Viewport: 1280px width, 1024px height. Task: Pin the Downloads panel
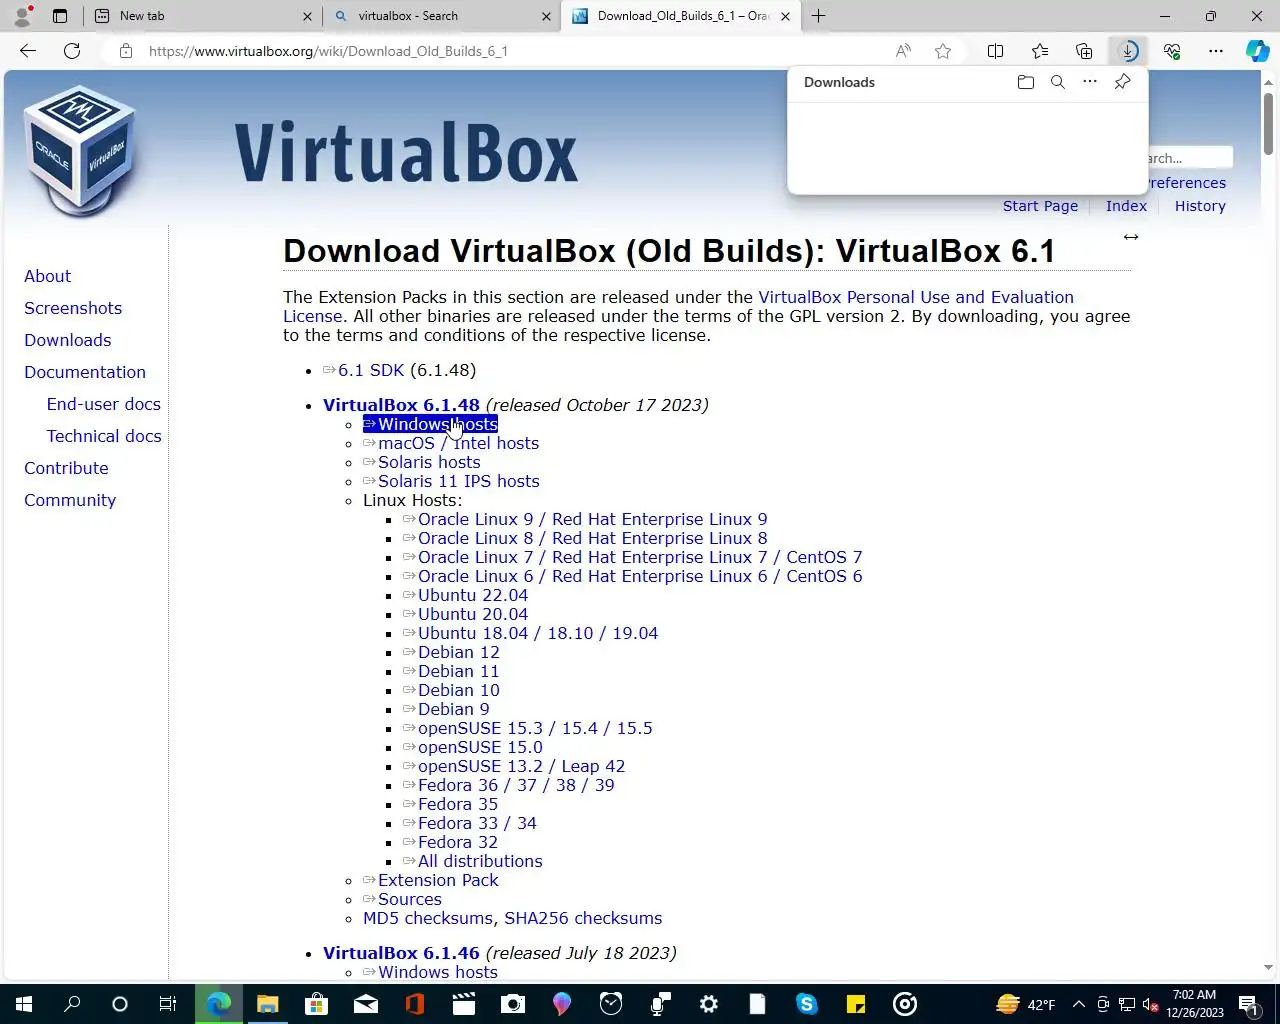point(1123,82)
